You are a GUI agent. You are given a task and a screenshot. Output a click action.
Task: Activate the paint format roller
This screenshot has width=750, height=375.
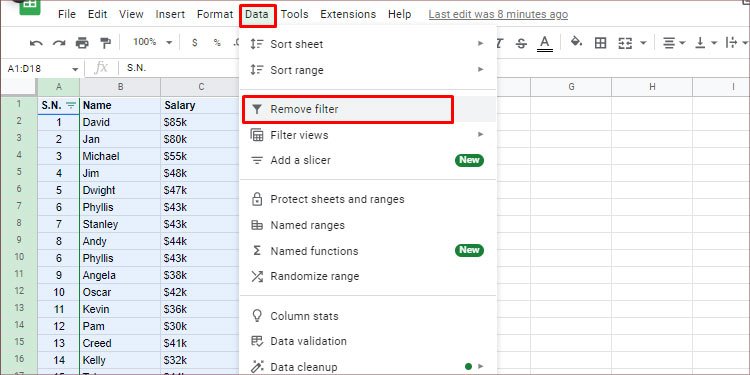pos(105,43)
